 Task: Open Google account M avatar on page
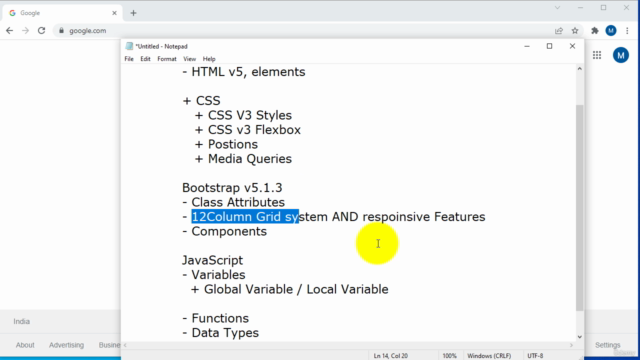tap(621, 55)
